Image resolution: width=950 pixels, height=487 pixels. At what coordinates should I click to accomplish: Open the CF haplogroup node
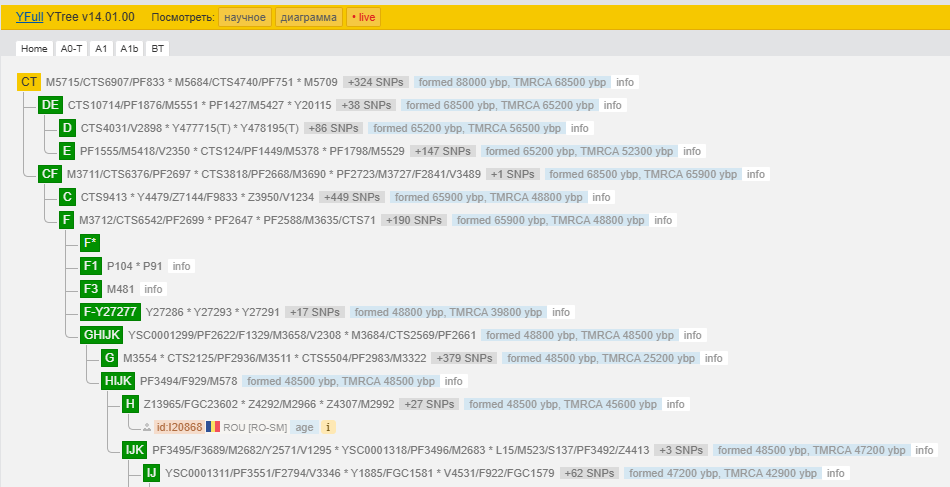click(x=50, y=174)
